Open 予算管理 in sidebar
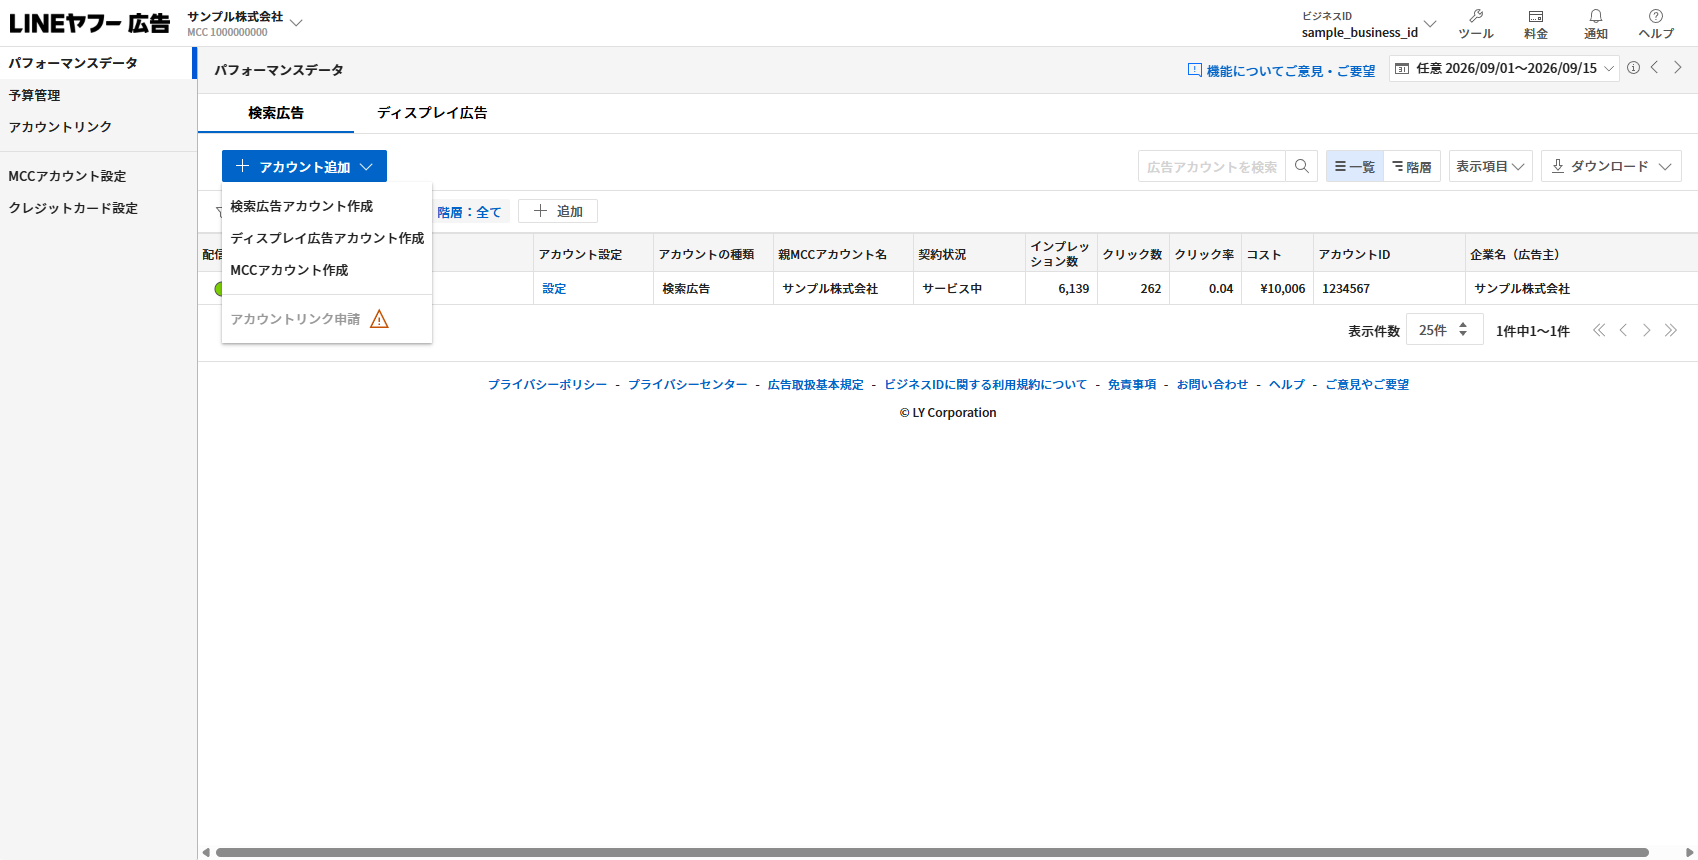The height and width of the screenshot is (860, 1698). tap(98, 95)
